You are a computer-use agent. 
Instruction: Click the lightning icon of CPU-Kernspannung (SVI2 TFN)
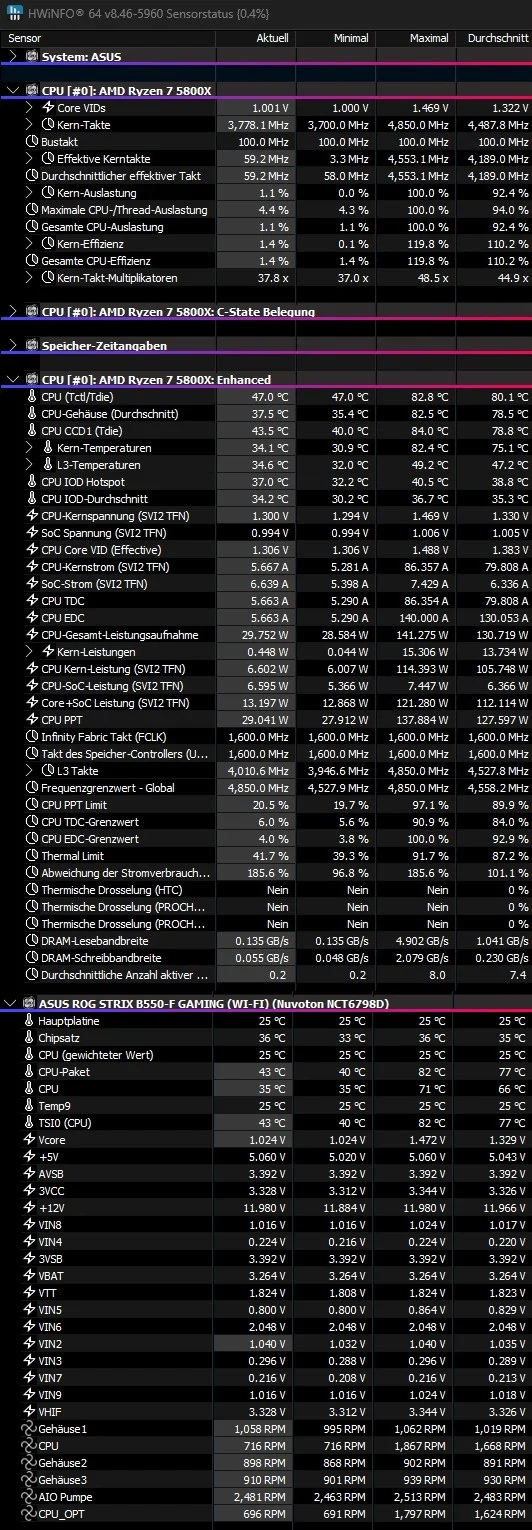pos(30,516)
